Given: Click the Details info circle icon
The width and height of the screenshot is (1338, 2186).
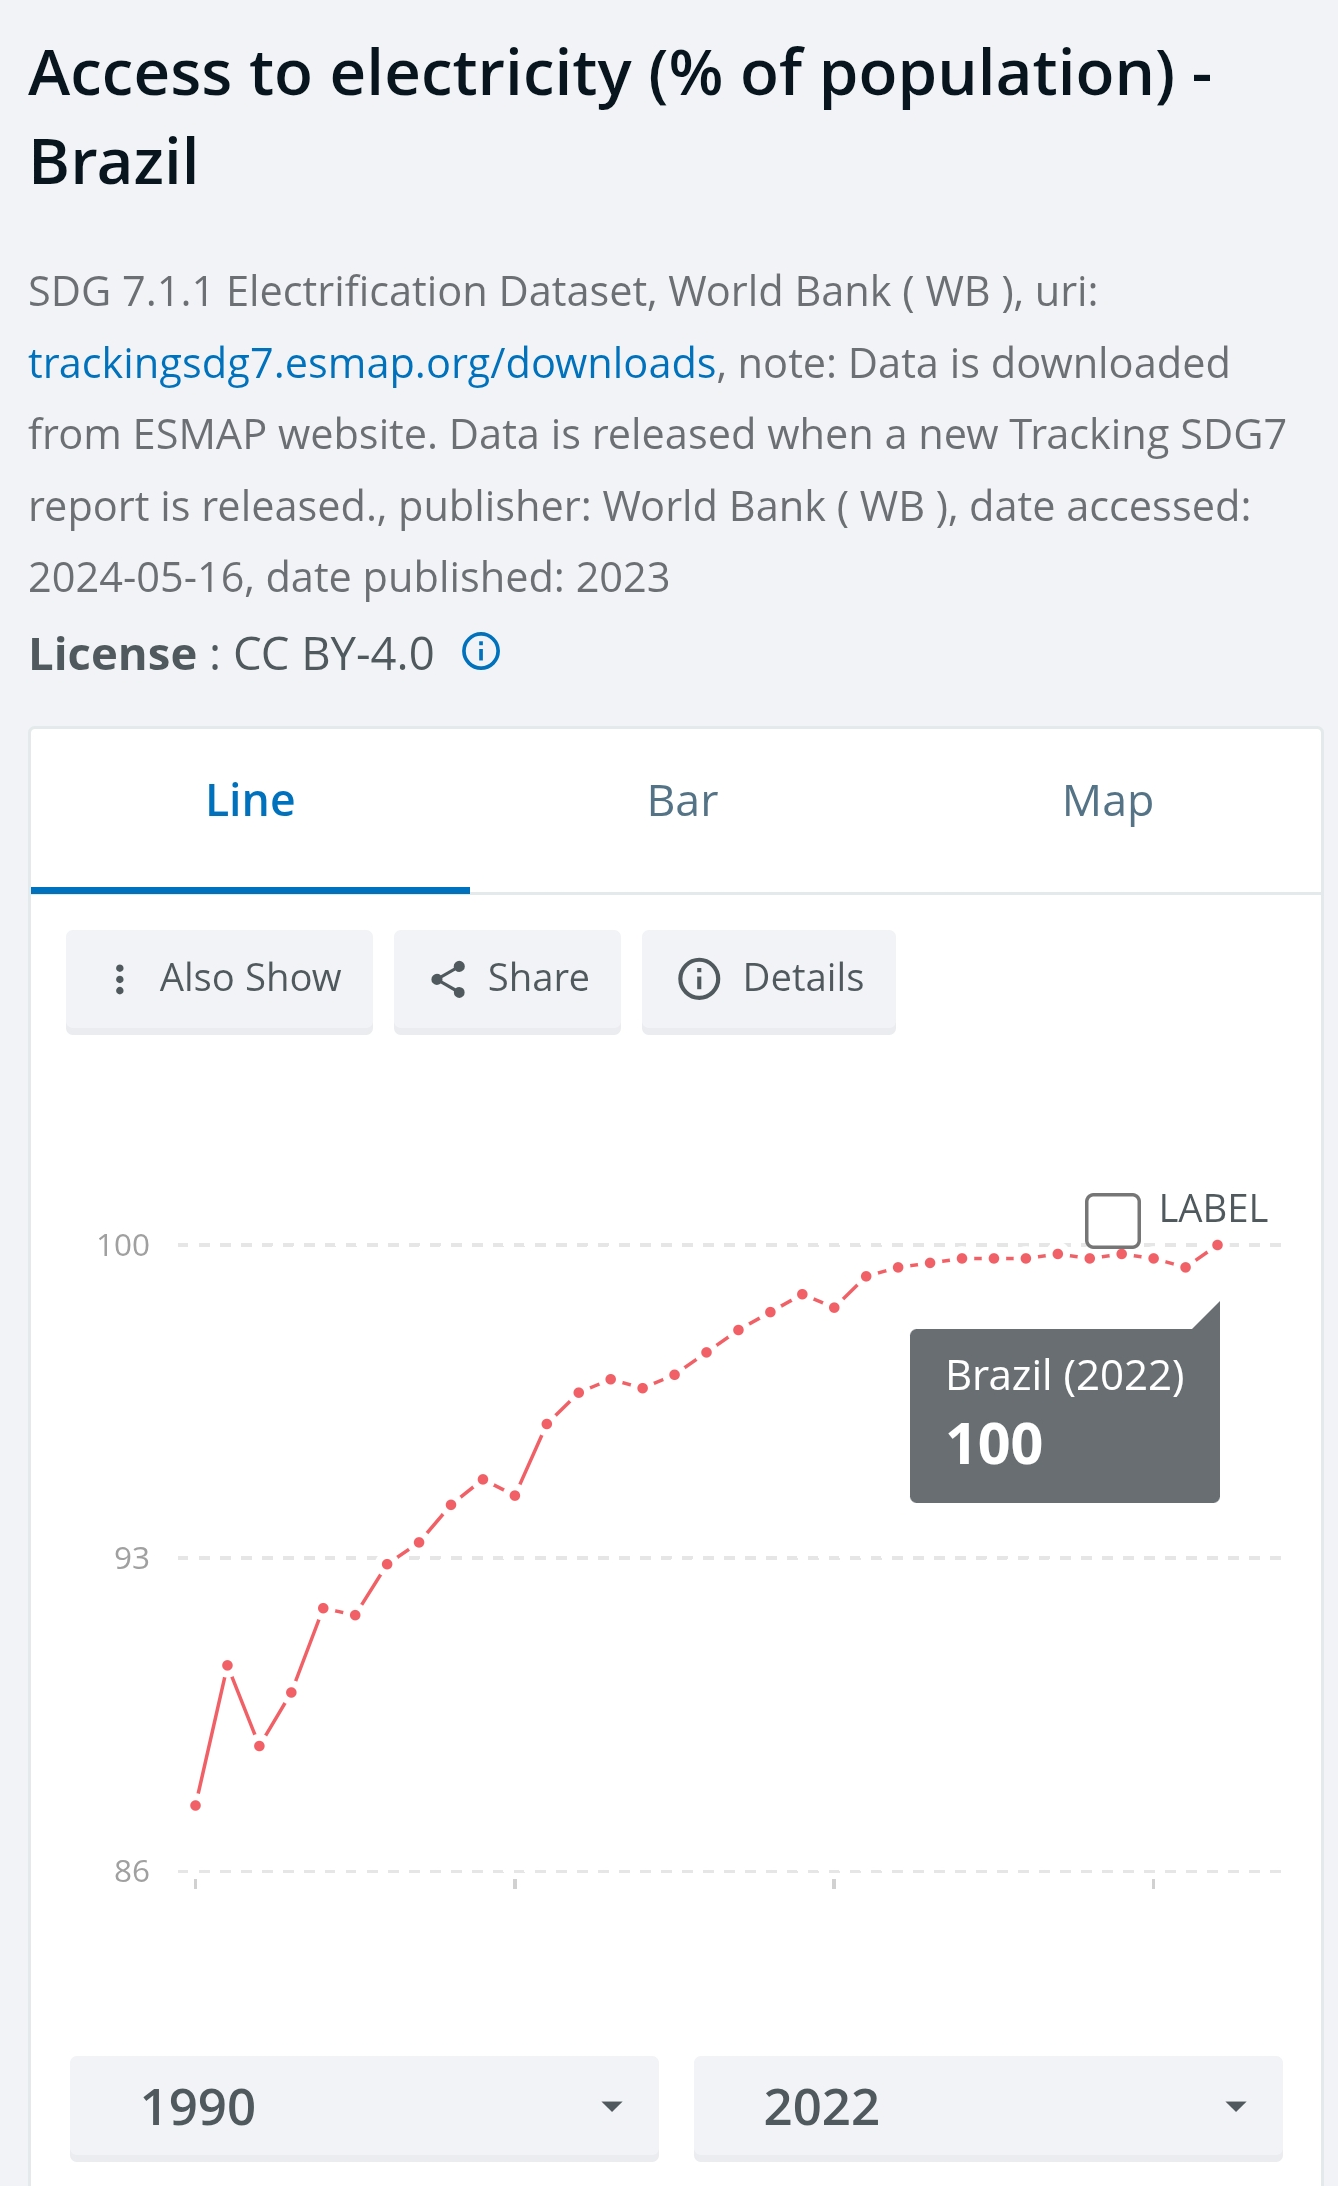Looking at the screenshot, I should [699, 979].
